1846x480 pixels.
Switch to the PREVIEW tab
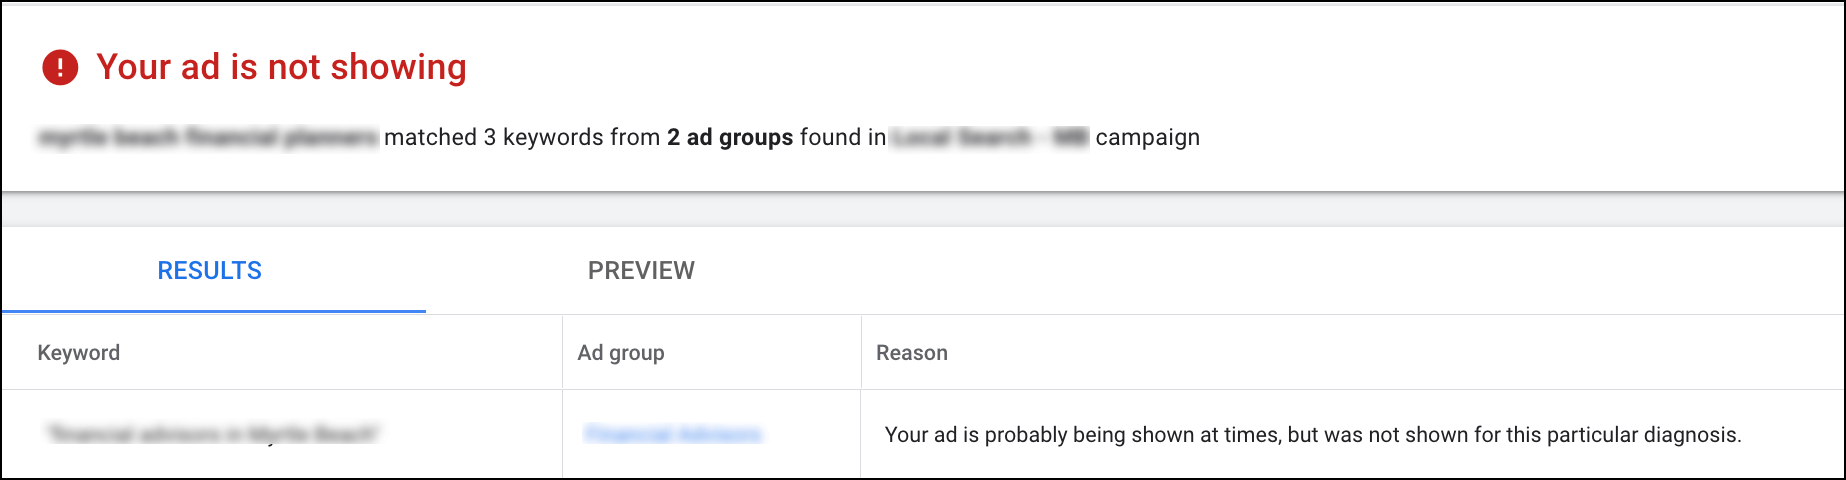(x=641, y=270)
